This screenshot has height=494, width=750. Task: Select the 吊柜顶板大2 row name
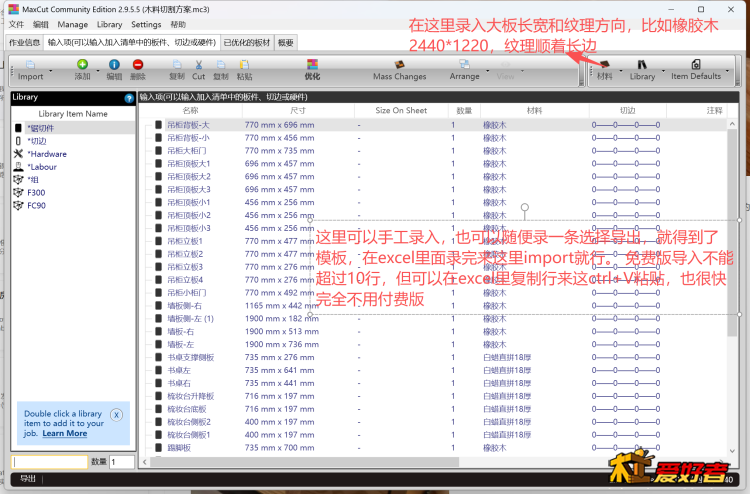[188, 176]
